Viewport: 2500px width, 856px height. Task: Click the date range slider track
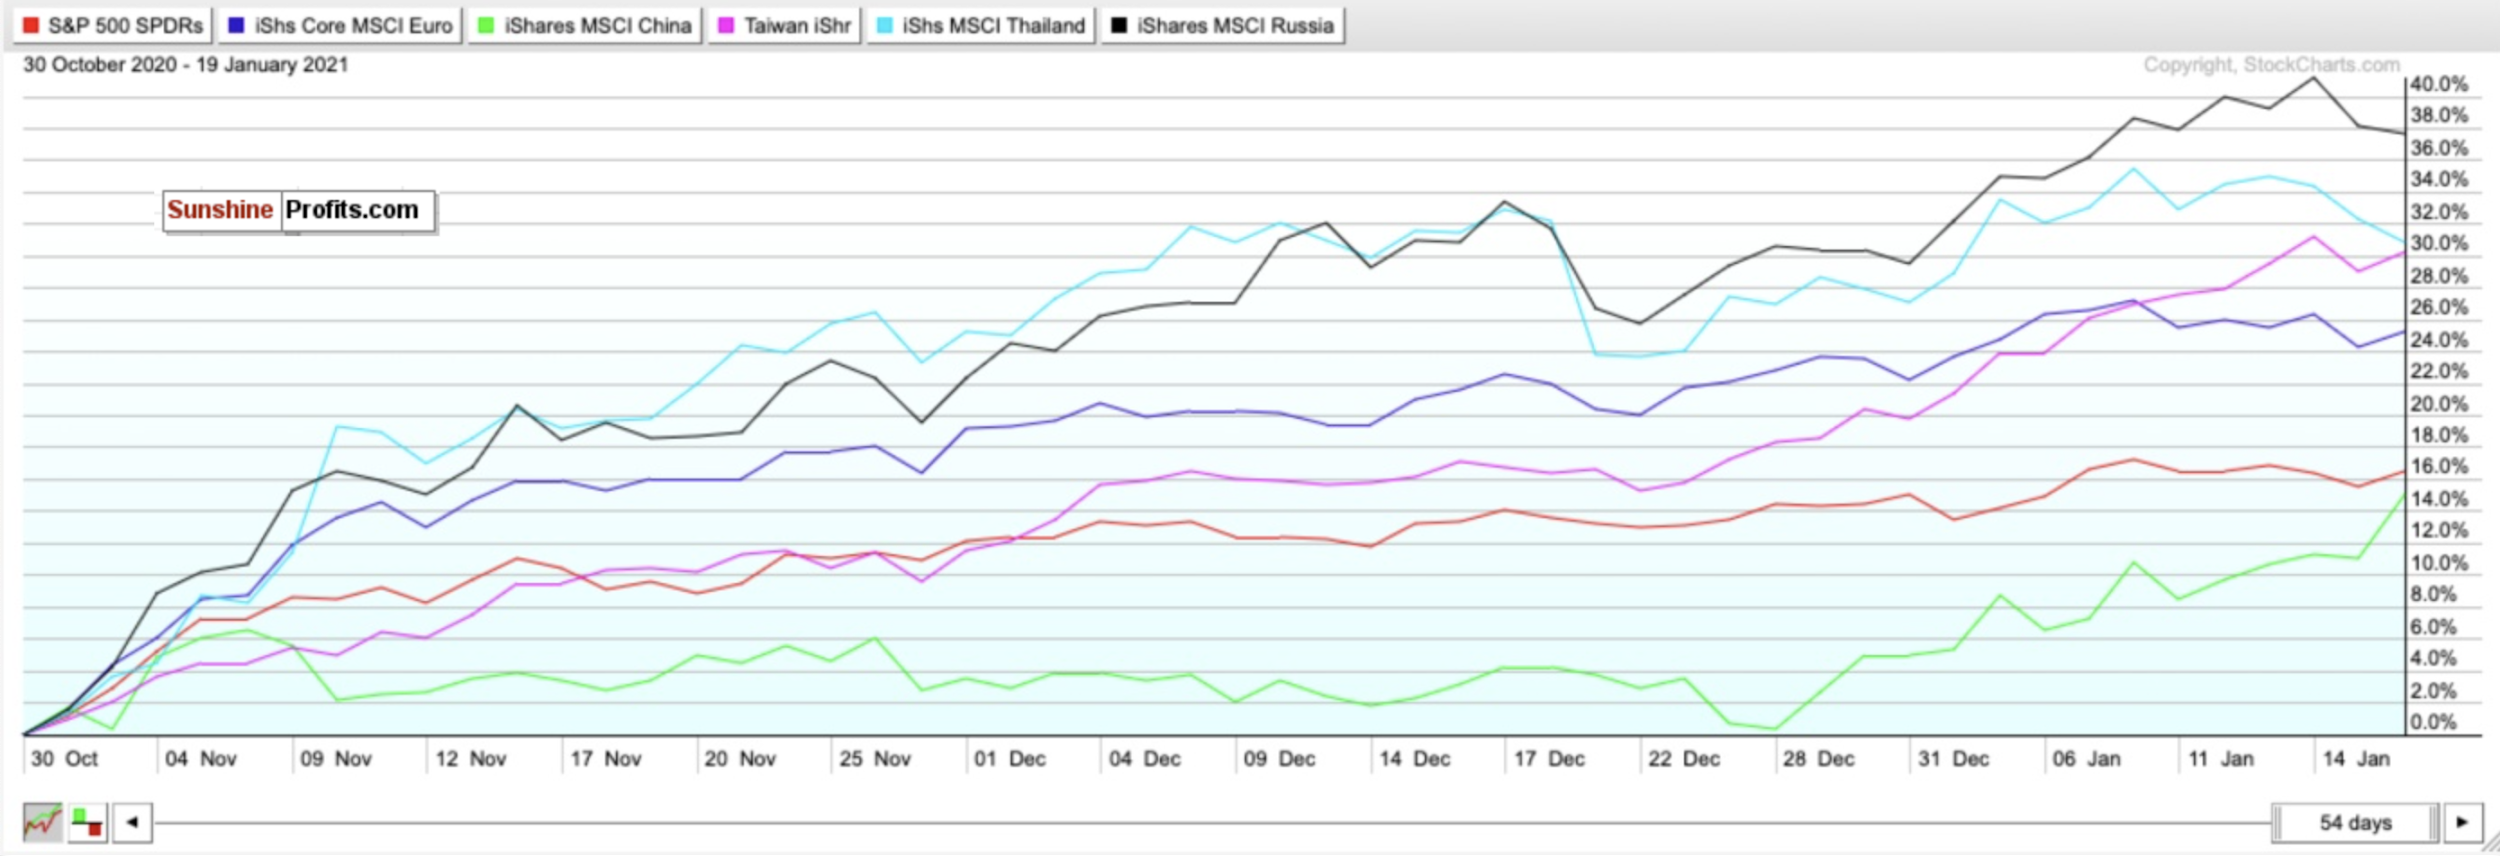[x=1212, y=823]
